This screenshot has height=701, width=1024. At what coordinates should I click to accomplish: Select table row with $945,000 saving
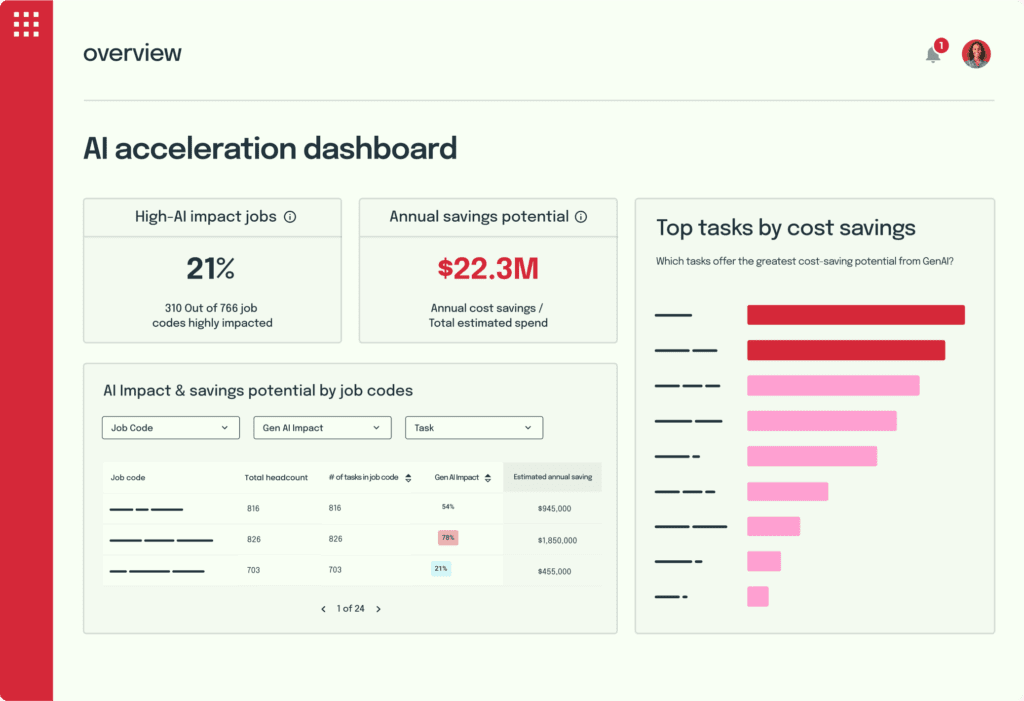[351, 508]
